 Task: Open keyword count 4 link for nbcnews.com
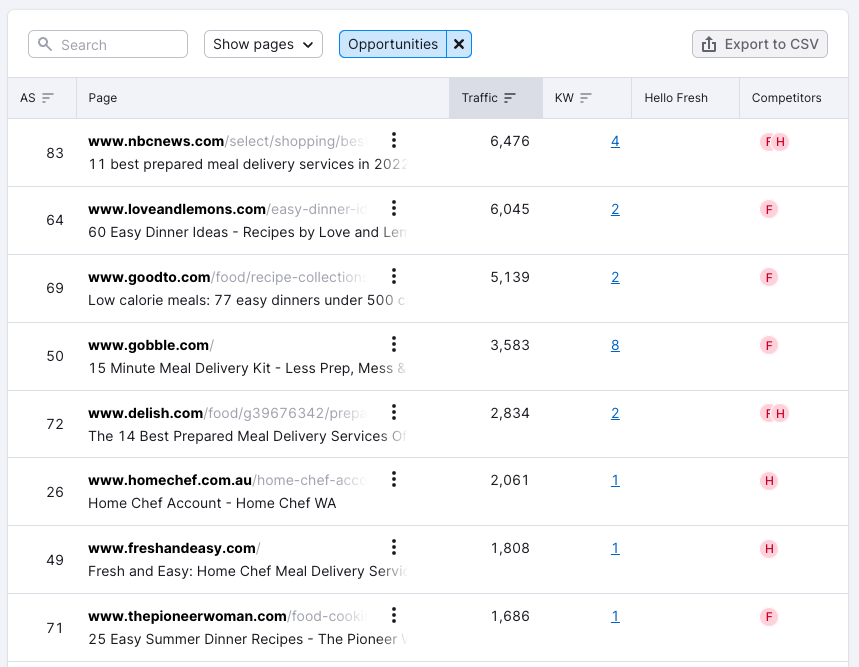pyautogui.click(x=615, y=141)
